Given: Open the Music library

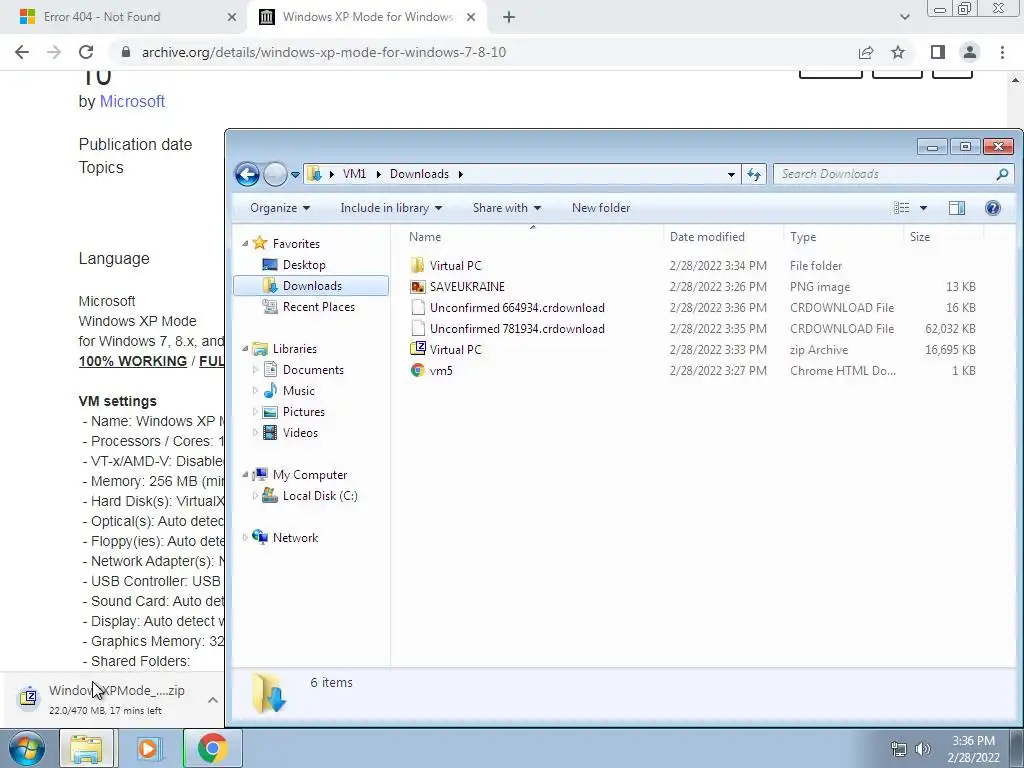Looking at the screenshot, I should [x=299, y=391].
